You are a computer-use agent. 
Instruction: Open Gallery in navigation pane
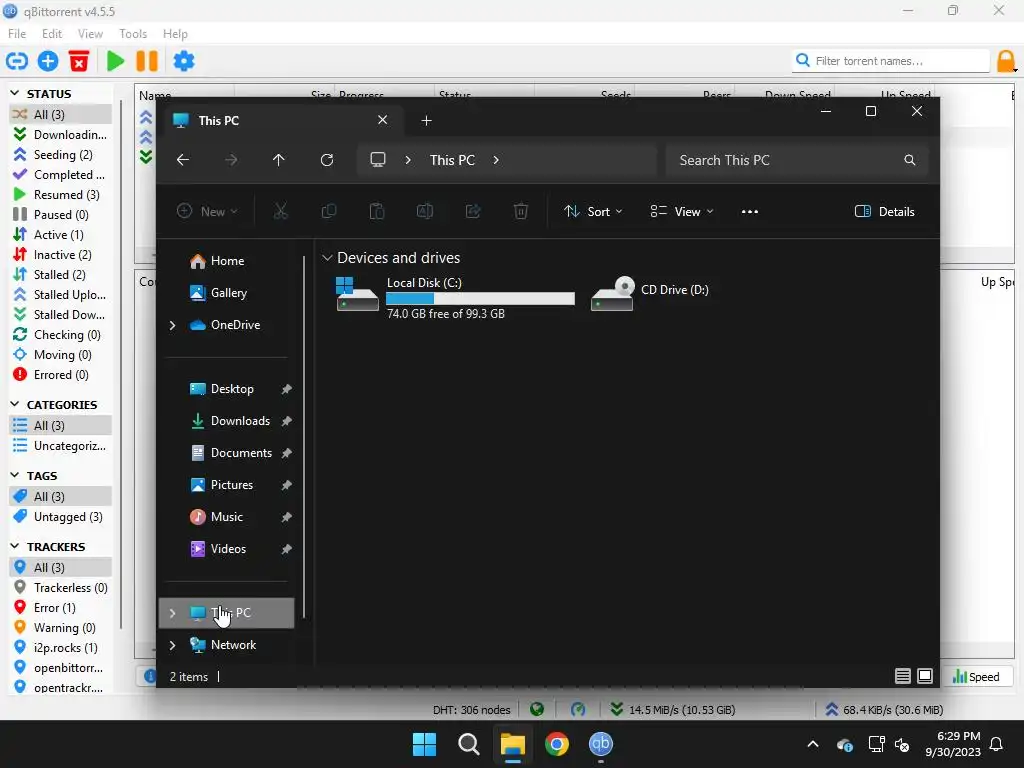click(x=227, y=293)
